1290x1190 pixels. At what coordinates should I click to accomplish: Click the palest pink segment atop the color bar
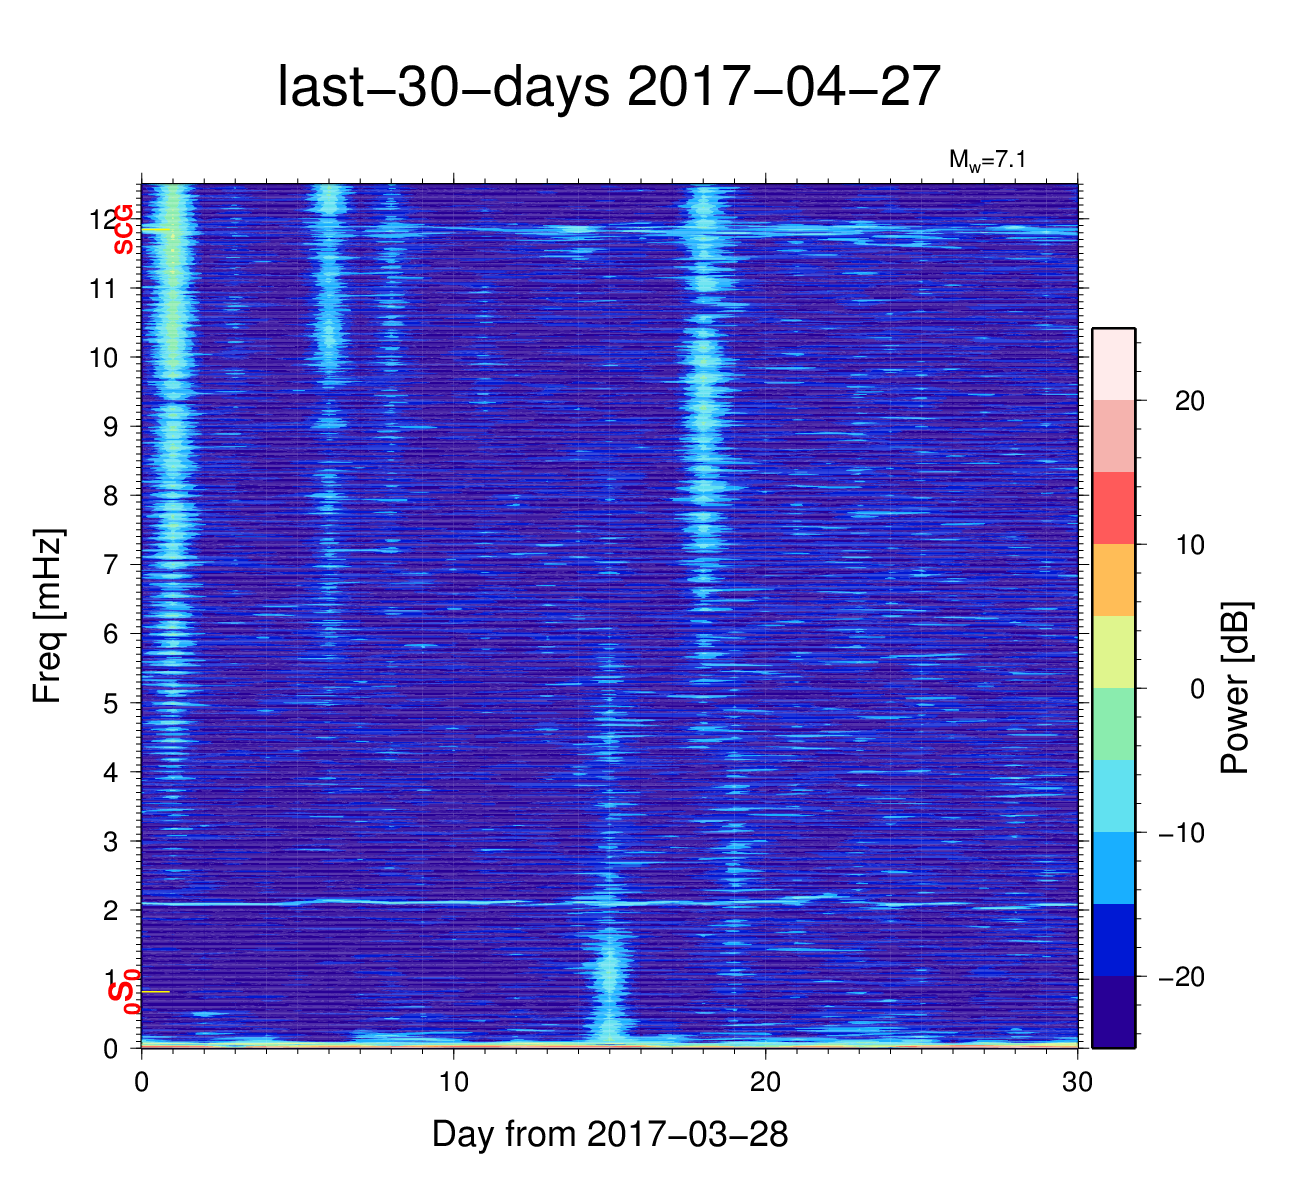(1113, 364)
